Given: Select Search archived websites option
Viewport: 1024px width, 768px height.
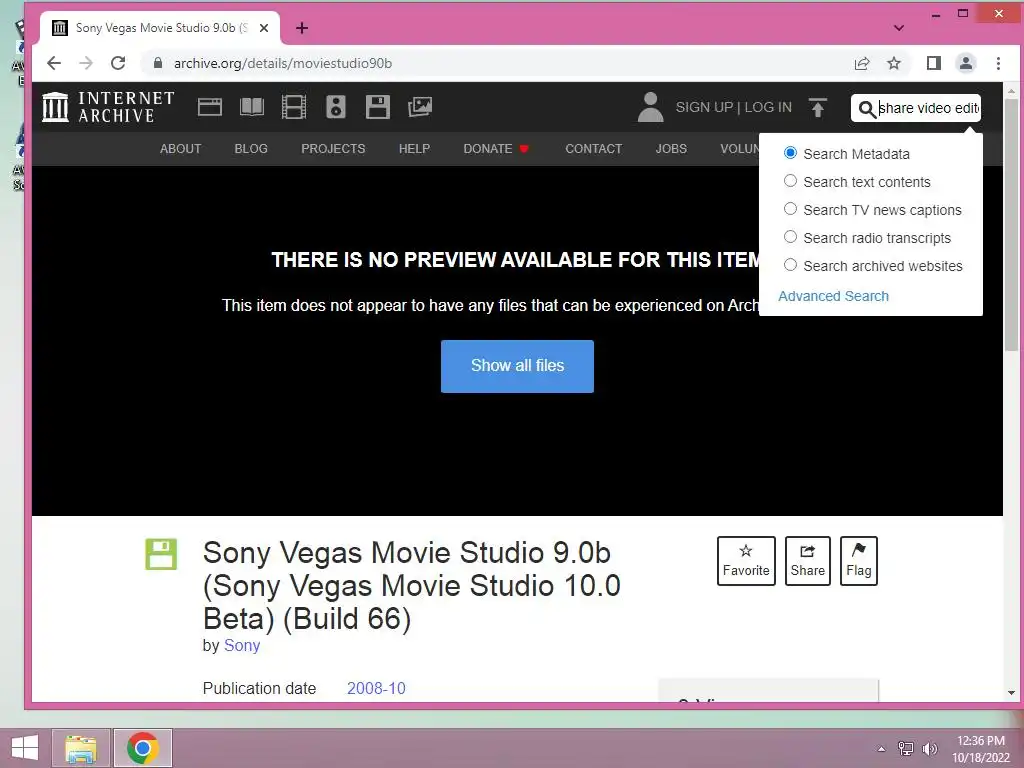Looking at the screenshot, I should coord(790,265).
